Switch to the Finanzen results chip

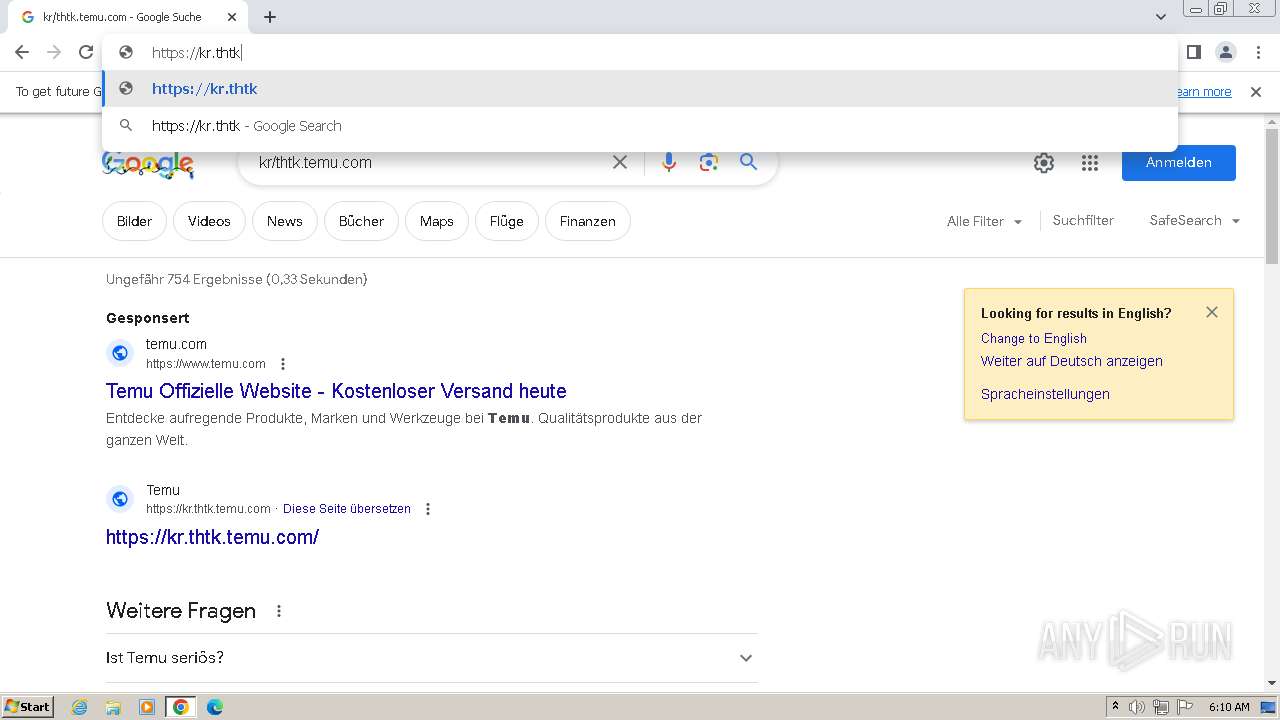pos(587,221)
